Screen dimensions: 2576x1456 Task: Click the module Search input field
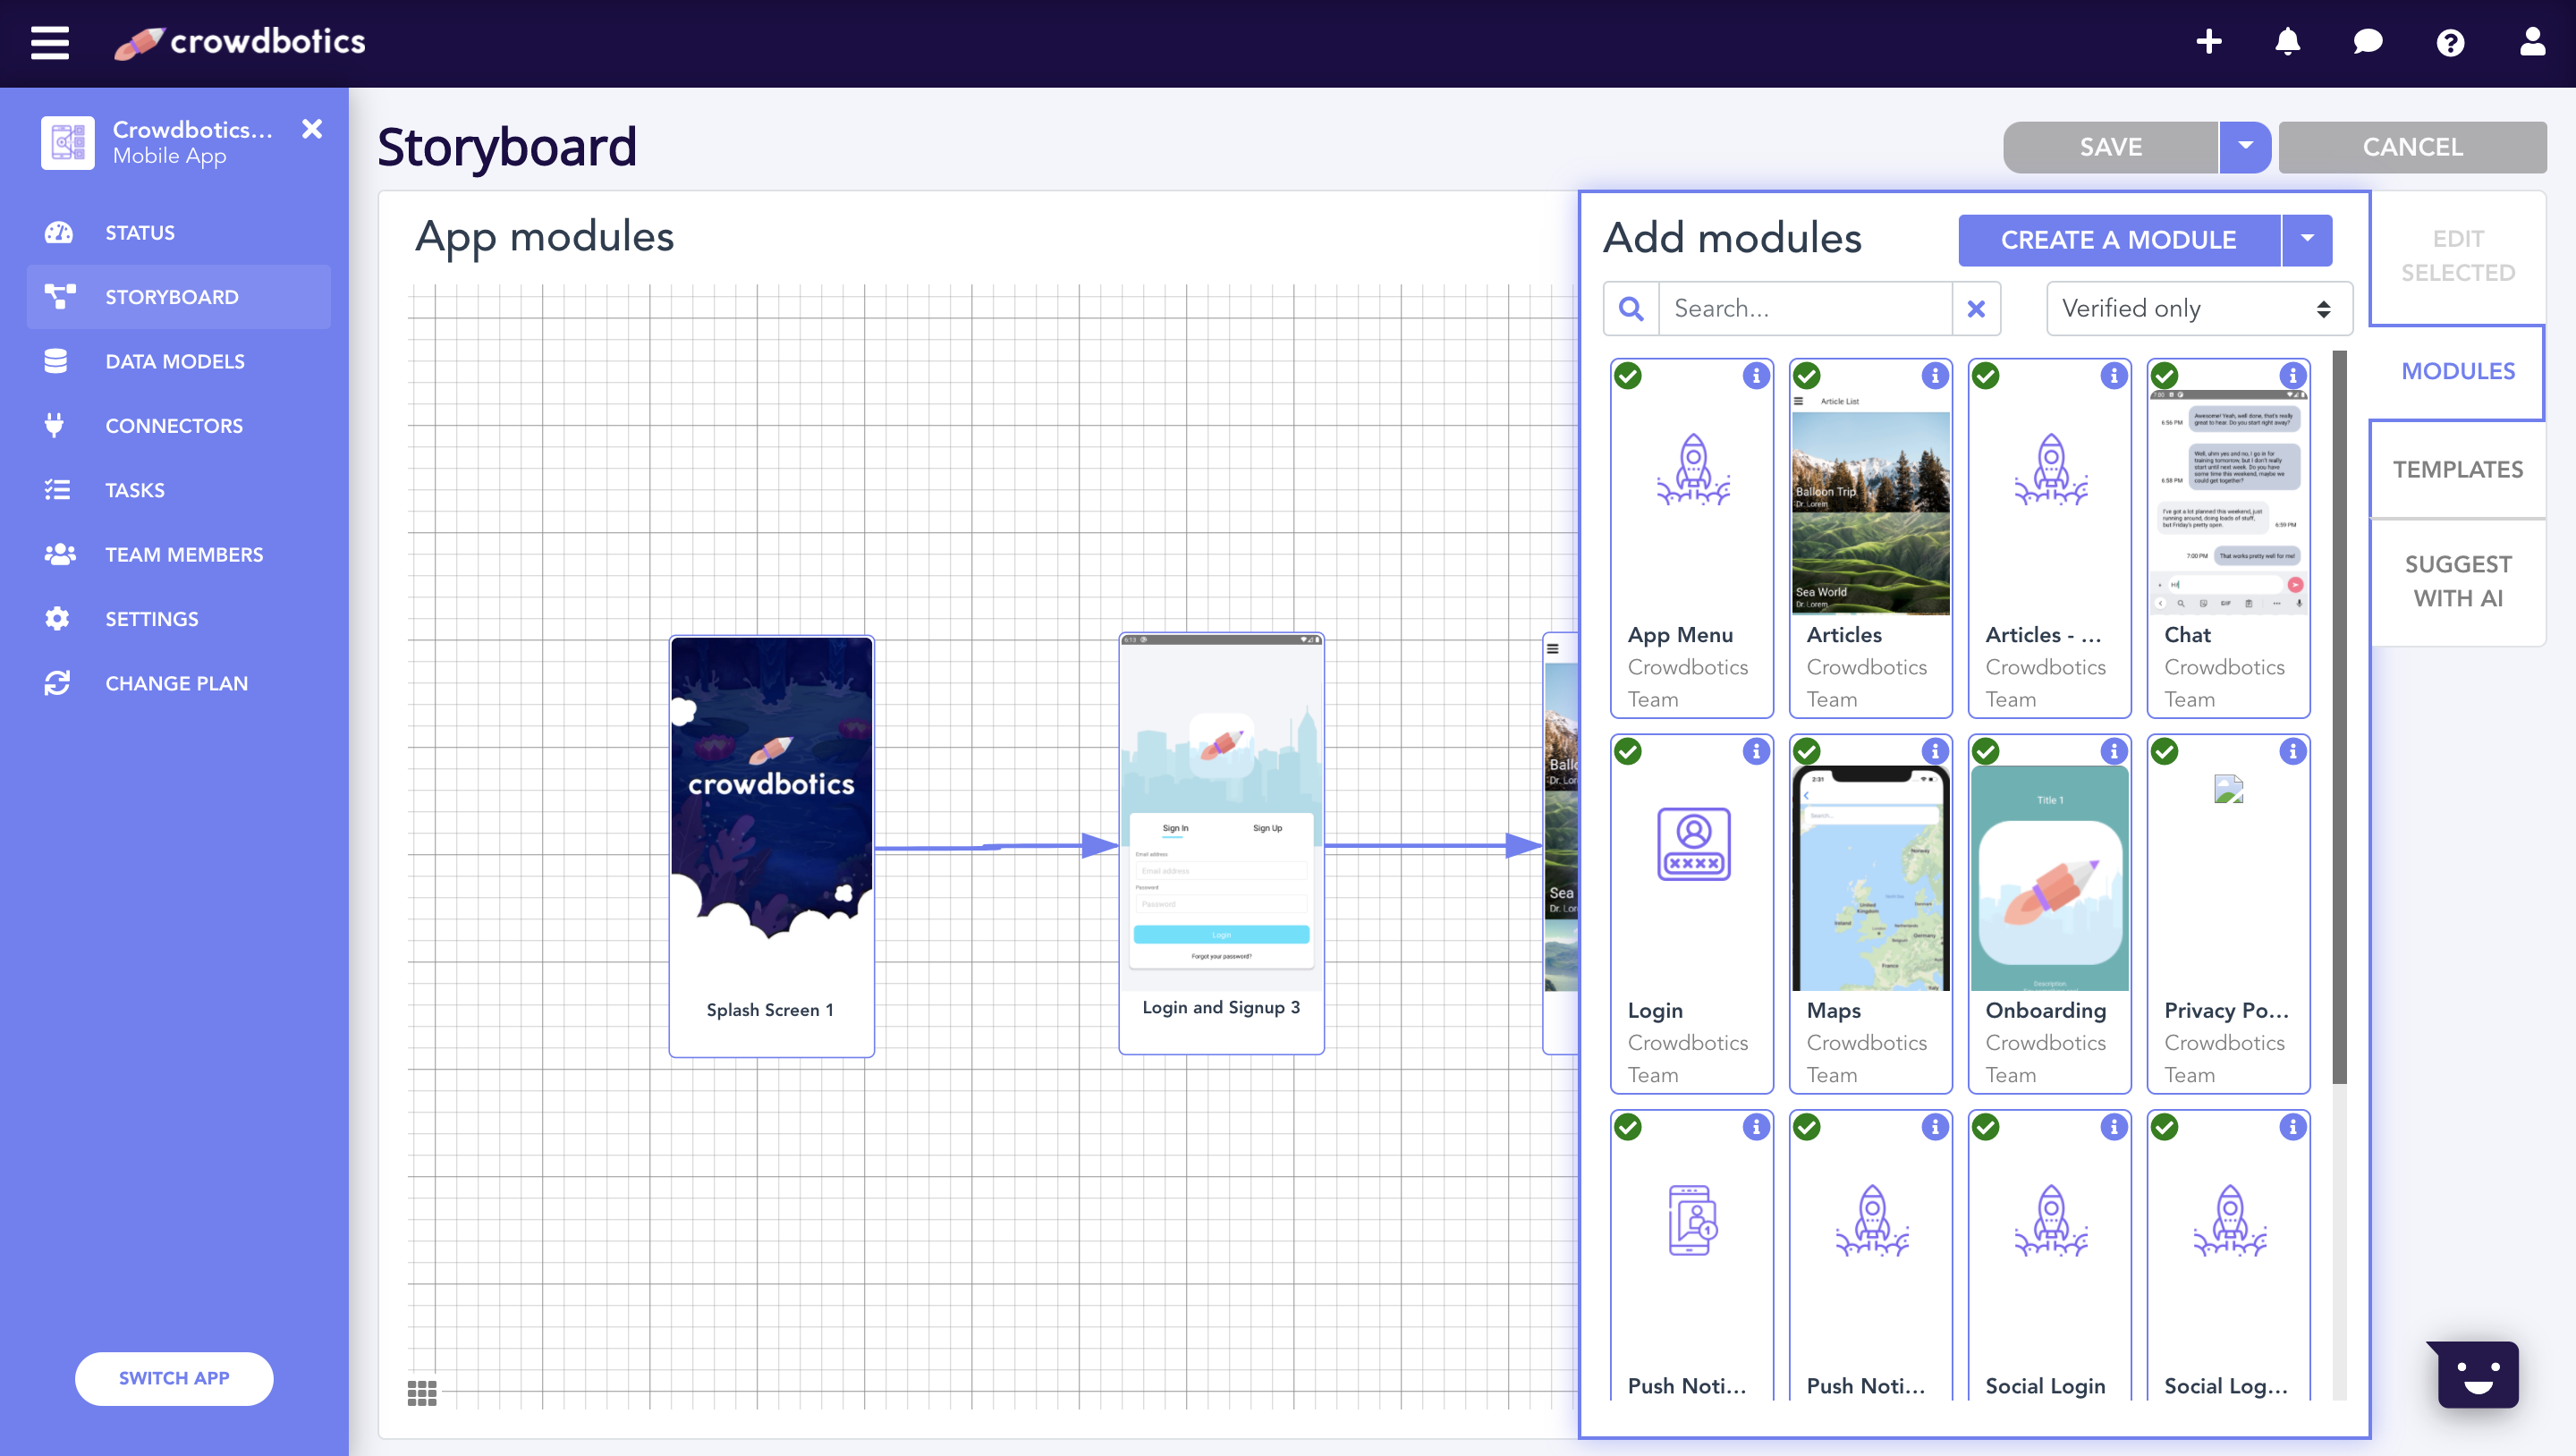click(x=1805, y=308)
